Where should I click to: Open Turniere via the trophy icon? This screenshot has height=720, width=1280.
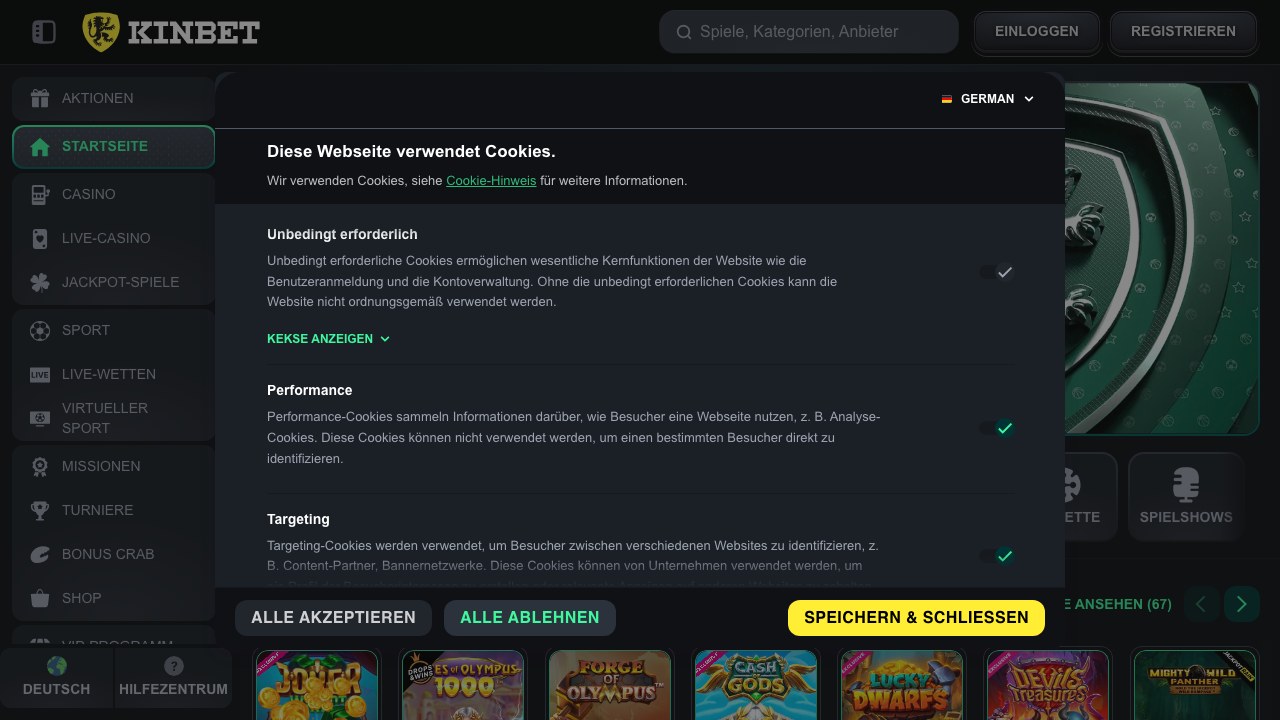pos(40,510)
